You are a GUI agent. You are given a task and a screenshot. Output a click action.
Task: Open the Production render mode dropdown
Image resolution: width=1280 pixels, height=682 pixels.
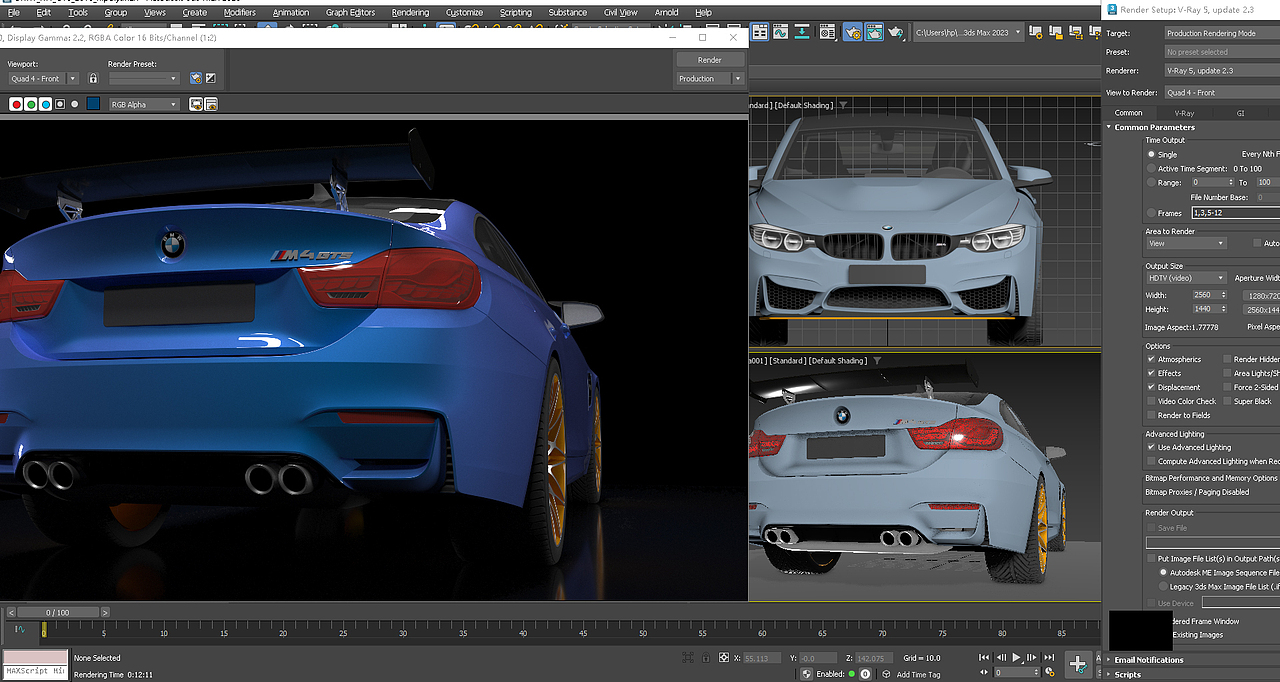710,78
